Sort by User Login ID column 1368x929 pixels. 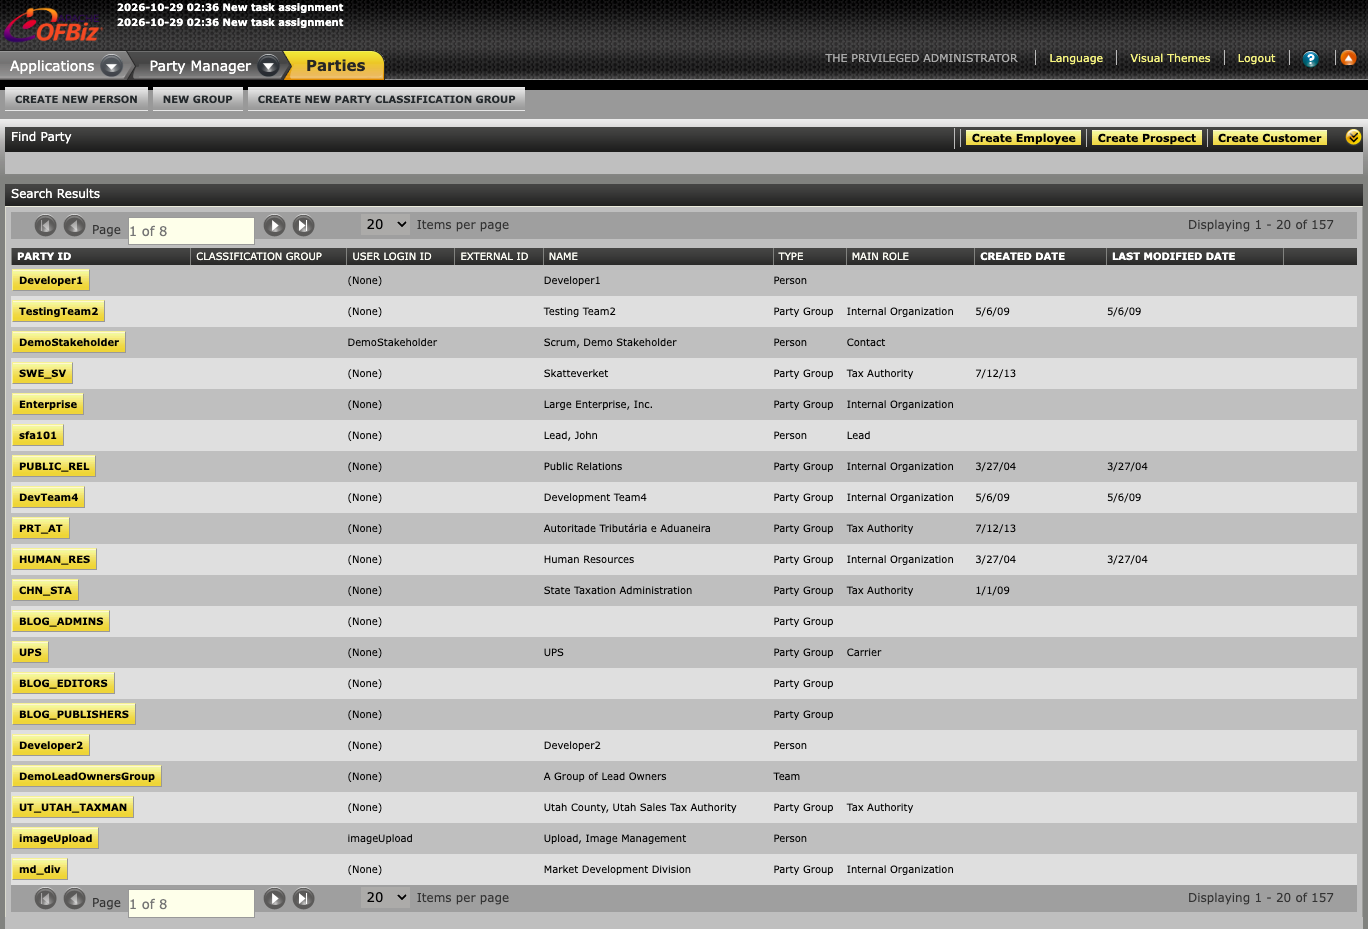click(x=392, y=256)
